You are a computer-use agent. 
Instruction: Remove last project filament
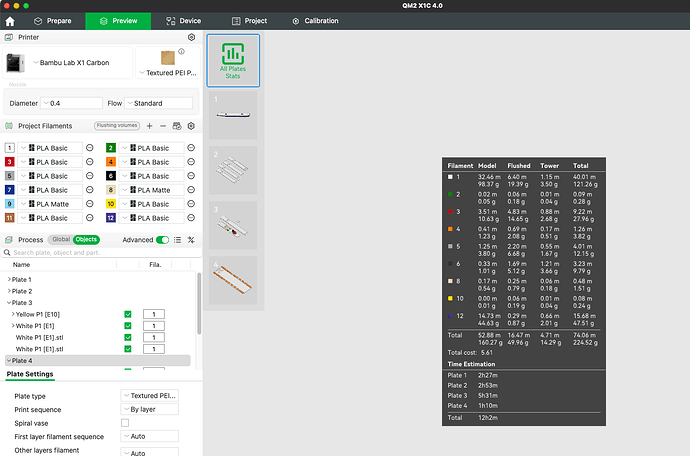tap(163, 126)
